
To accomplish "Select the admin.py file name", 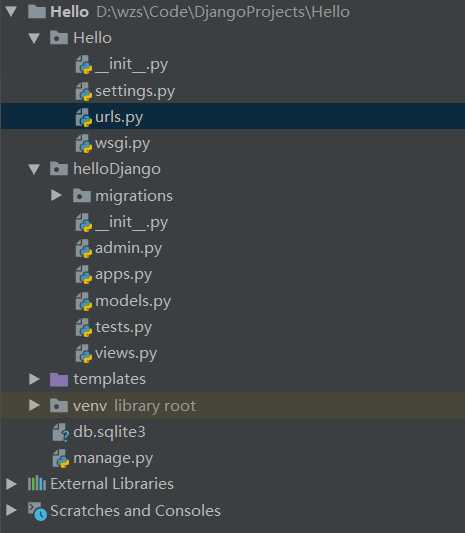I will point(128,248).
